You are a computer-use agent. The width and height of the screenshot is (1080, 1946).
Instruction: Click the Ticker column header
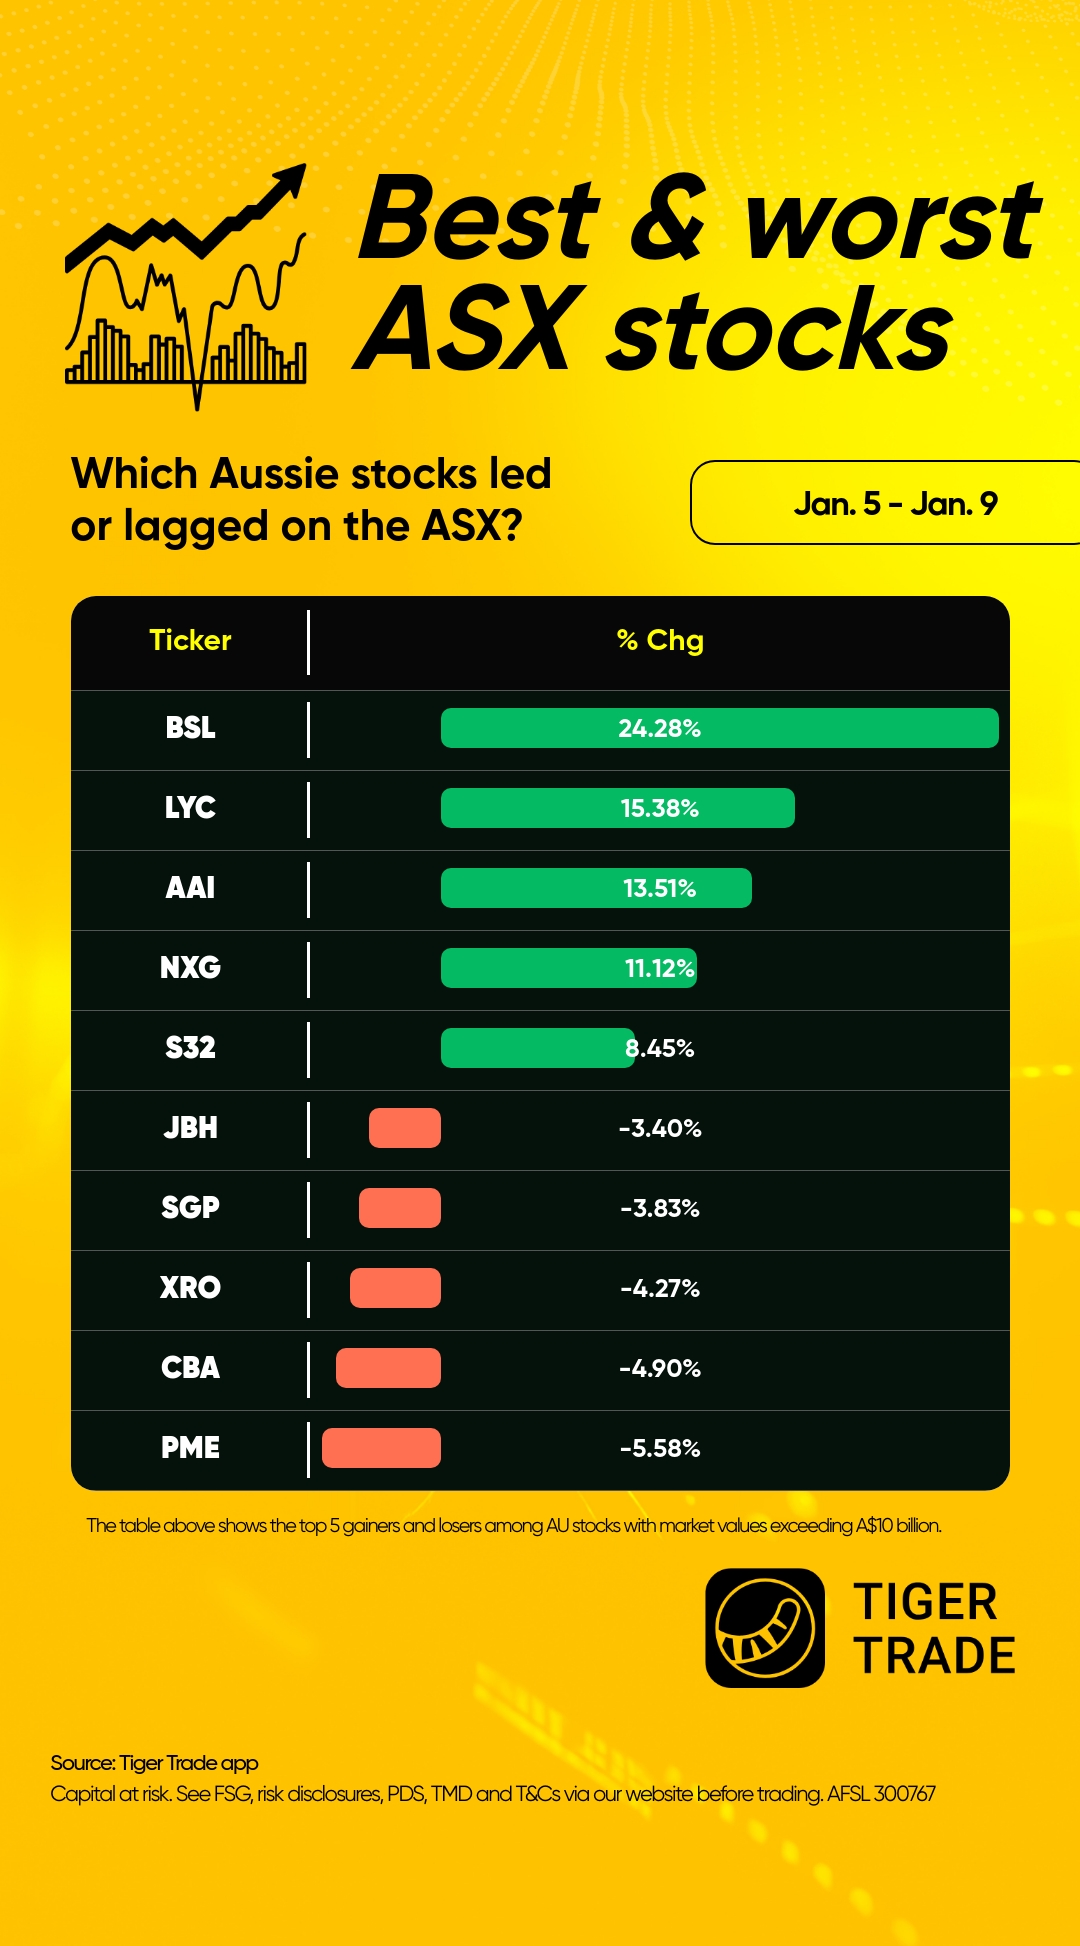click(190, 640)
